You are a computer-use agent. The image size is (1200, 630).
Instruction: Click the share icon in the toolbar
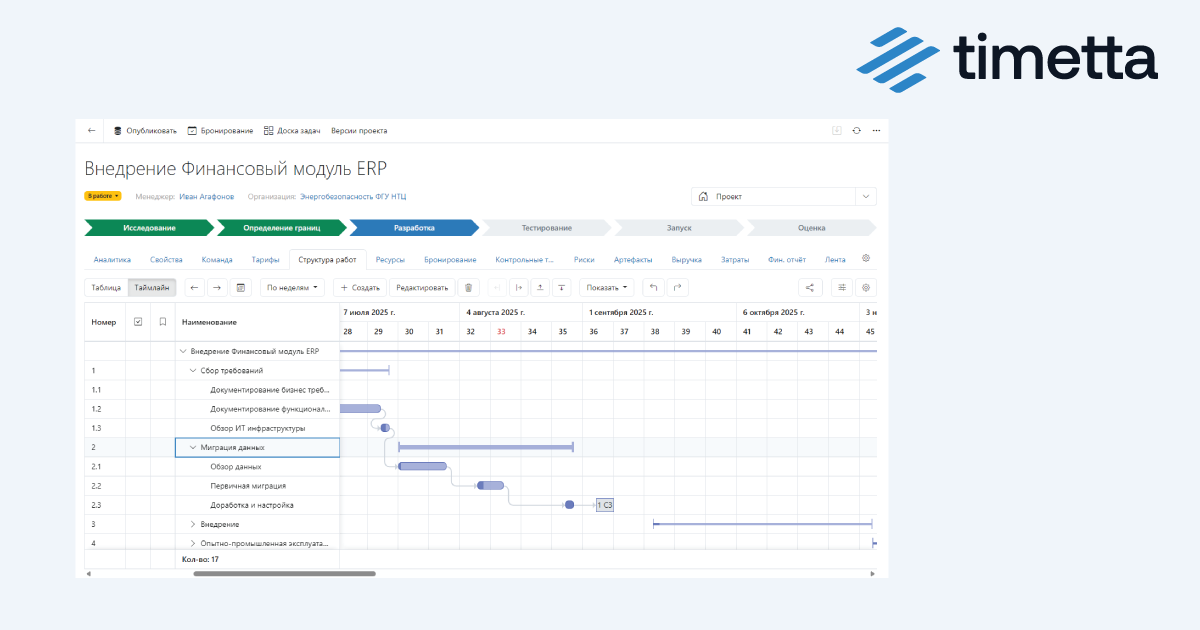[810, 288]
